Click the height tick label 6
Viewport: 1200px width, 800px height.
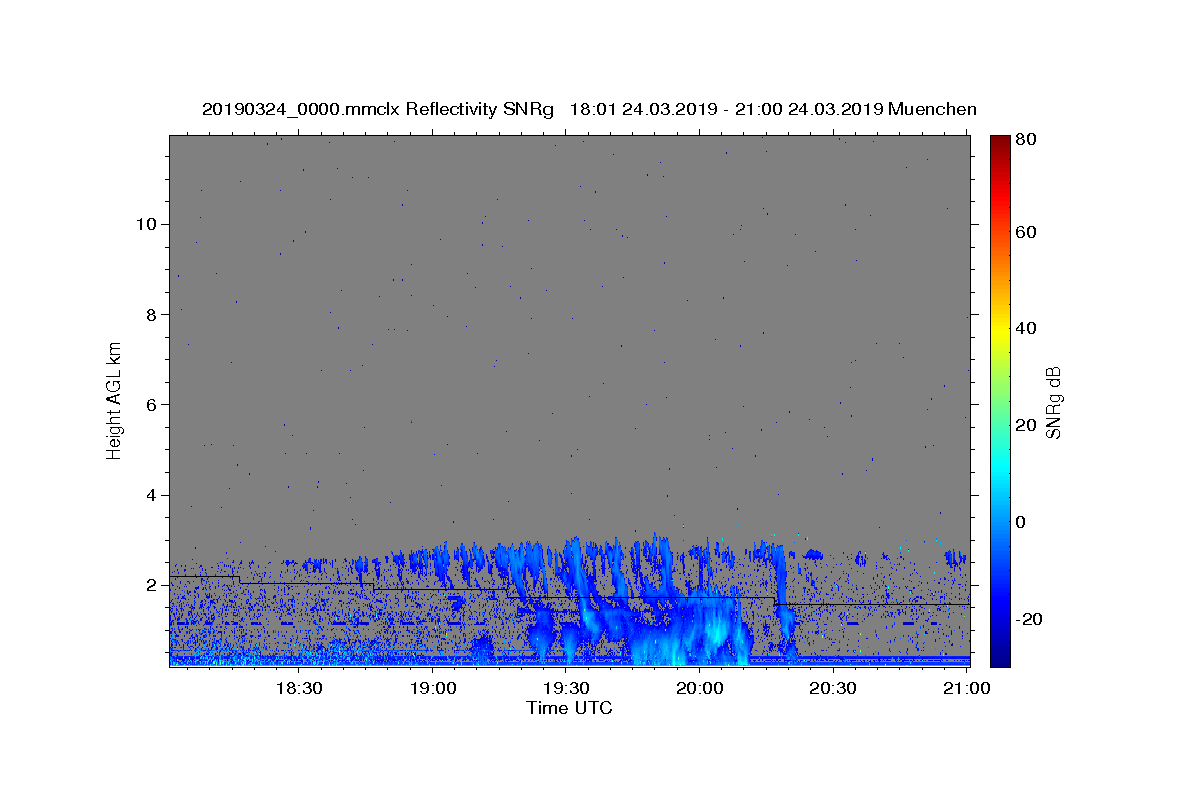coord(150,405)
